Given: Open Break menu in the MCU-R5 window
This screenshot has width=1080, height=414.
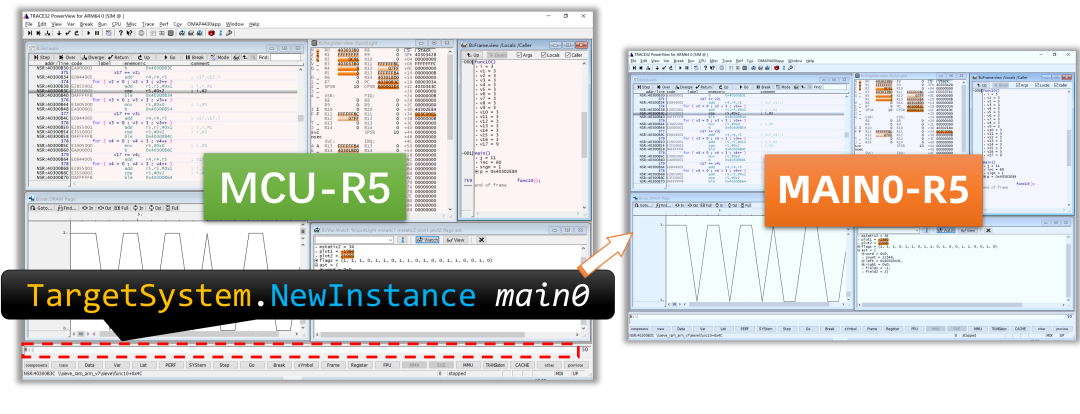Looking at the screenshot, I should (86, 24).
